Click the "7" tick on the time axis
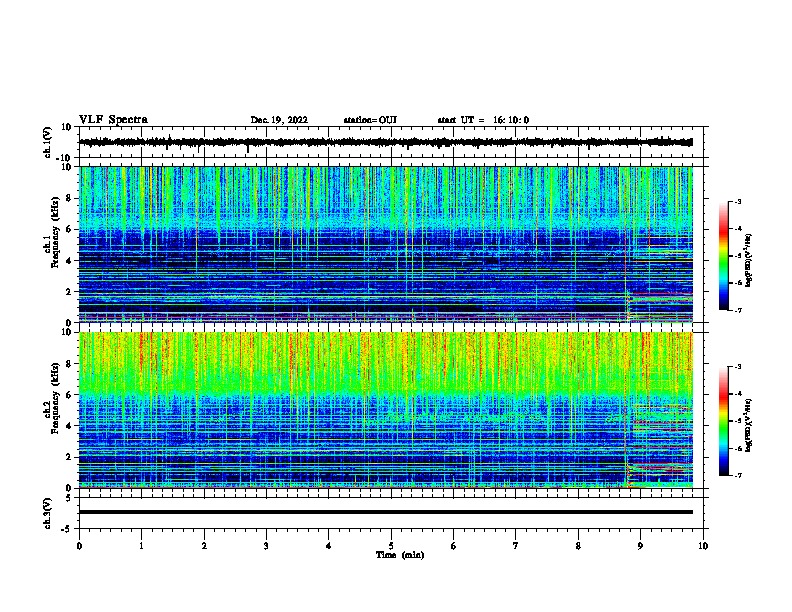 coord(516,546)
